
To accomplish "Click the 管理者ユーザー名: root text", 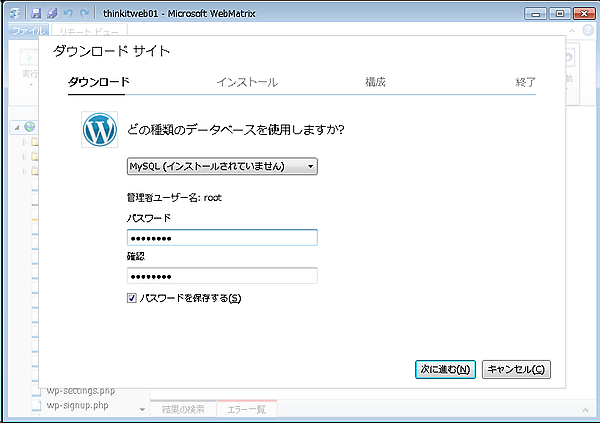I will [174, 198].
